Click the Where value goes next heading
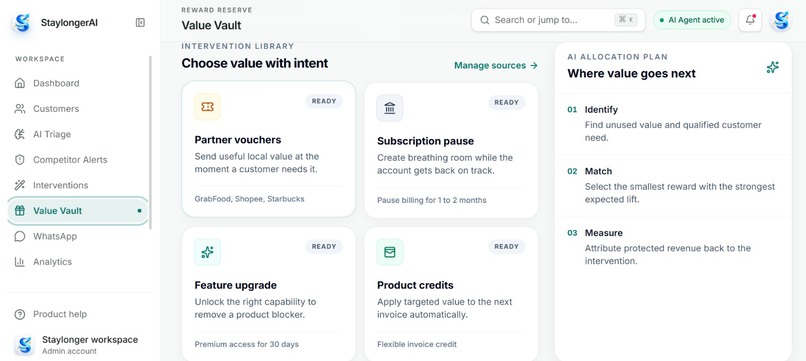This screenshot has width=806, height=361. pos(631,74)
